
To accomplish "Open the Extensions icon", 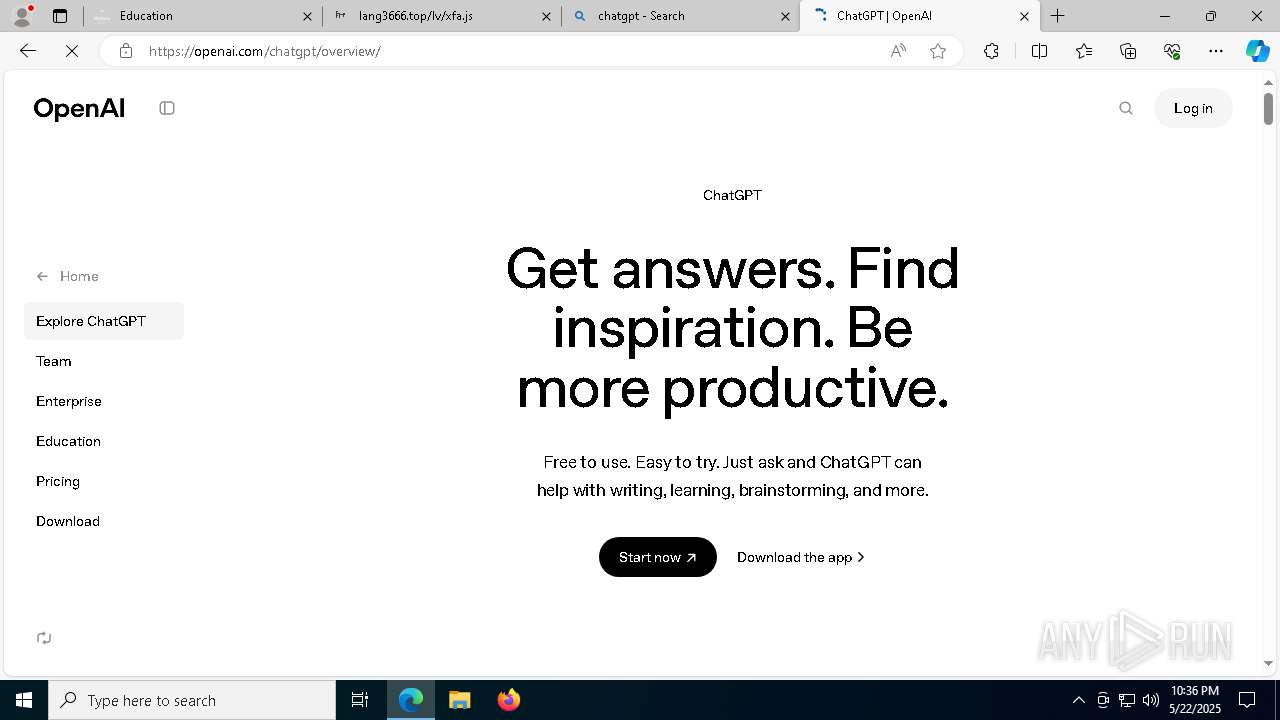I will coord(991,51).
